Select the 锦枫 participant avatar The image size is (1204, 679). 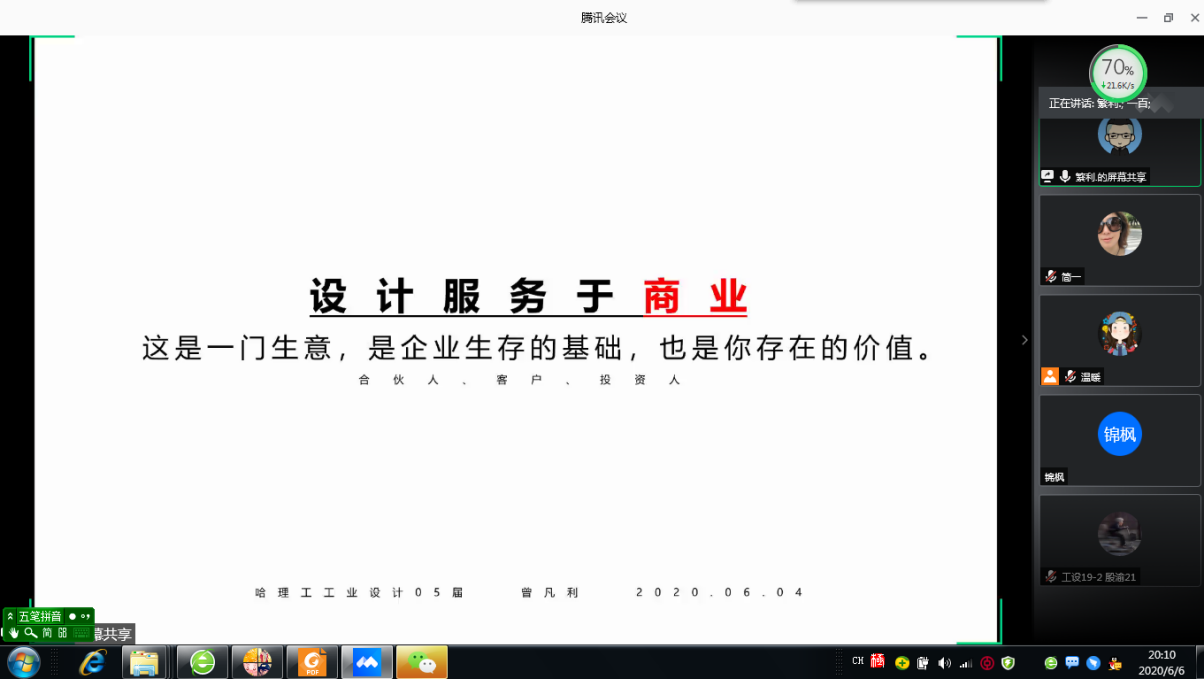(x=1119, y=434)
